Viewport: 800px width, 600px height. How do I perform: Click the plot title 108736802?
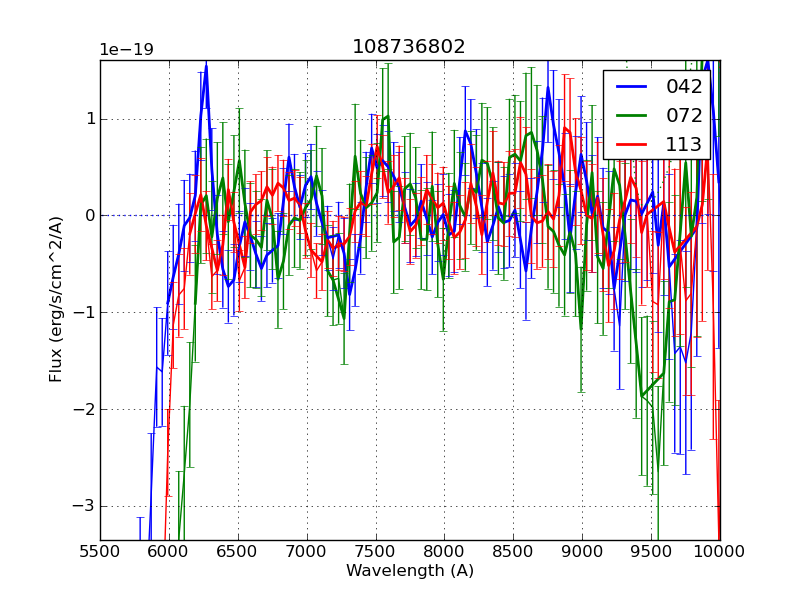coord(409,47)
